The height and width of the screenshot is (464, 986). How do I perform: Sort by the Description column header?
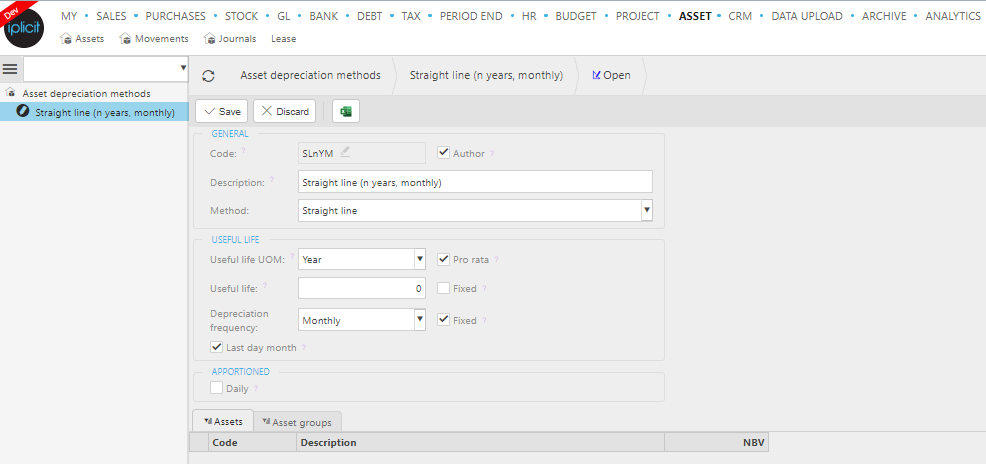pyautogui.click(x=480, y=443)
